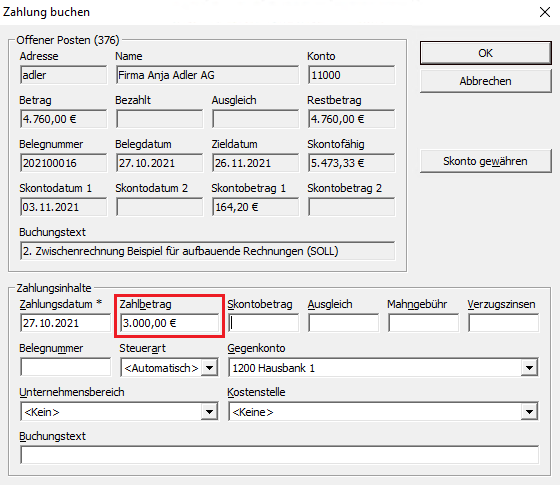The image size is (560, 485).
Task: Open the Unternehmensbereich dropdown arrow
Action: pyautogui.click(x=209, y=412)
